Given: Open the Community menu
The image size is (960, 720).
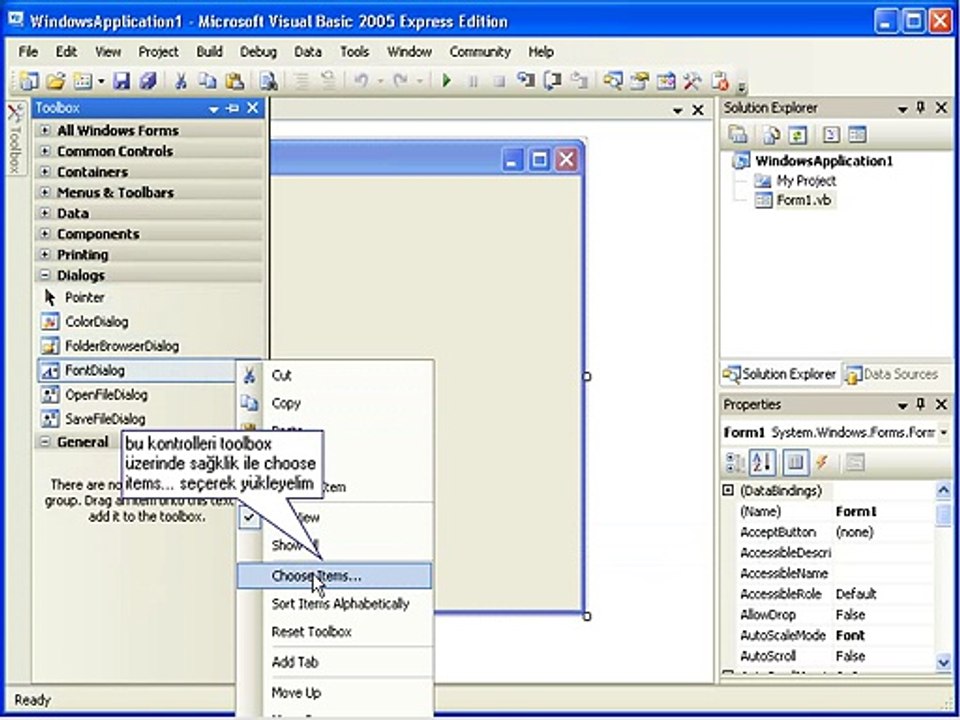Looking at the screenshot, I should click(x=480, y=52).
